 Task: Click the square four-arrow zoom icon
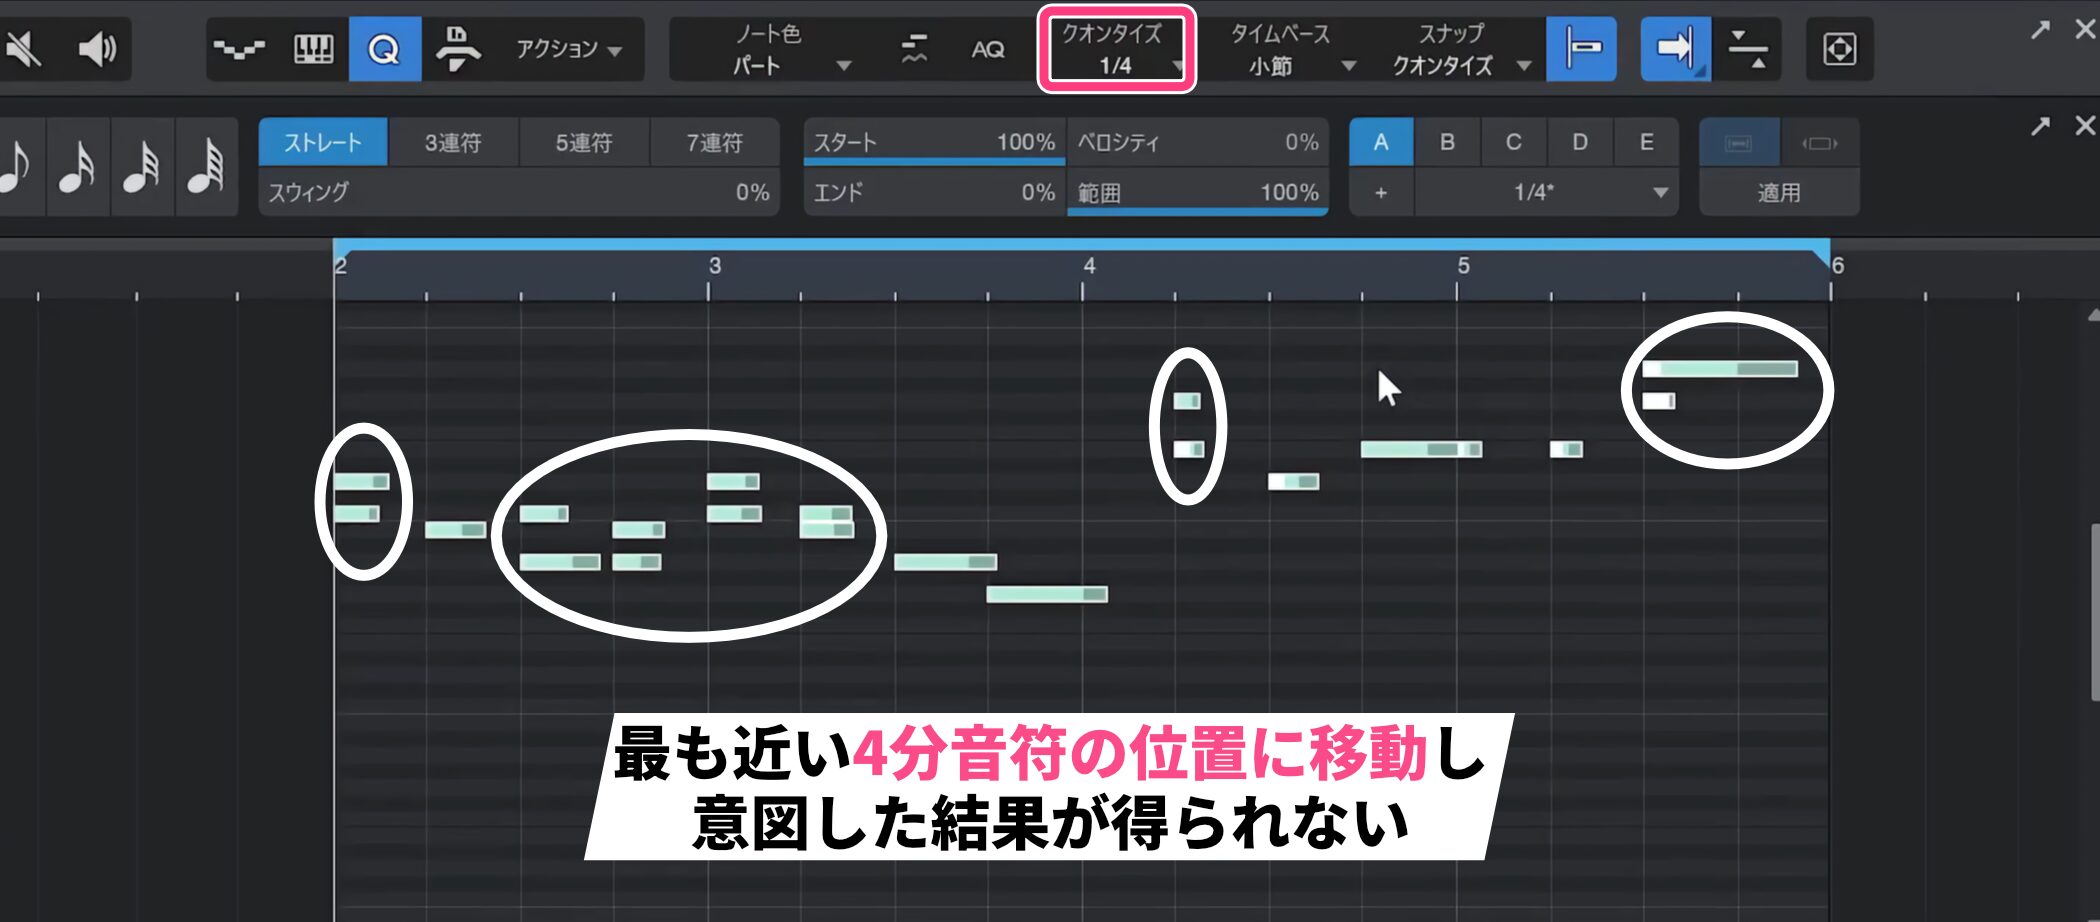(x=1839, y=48)
